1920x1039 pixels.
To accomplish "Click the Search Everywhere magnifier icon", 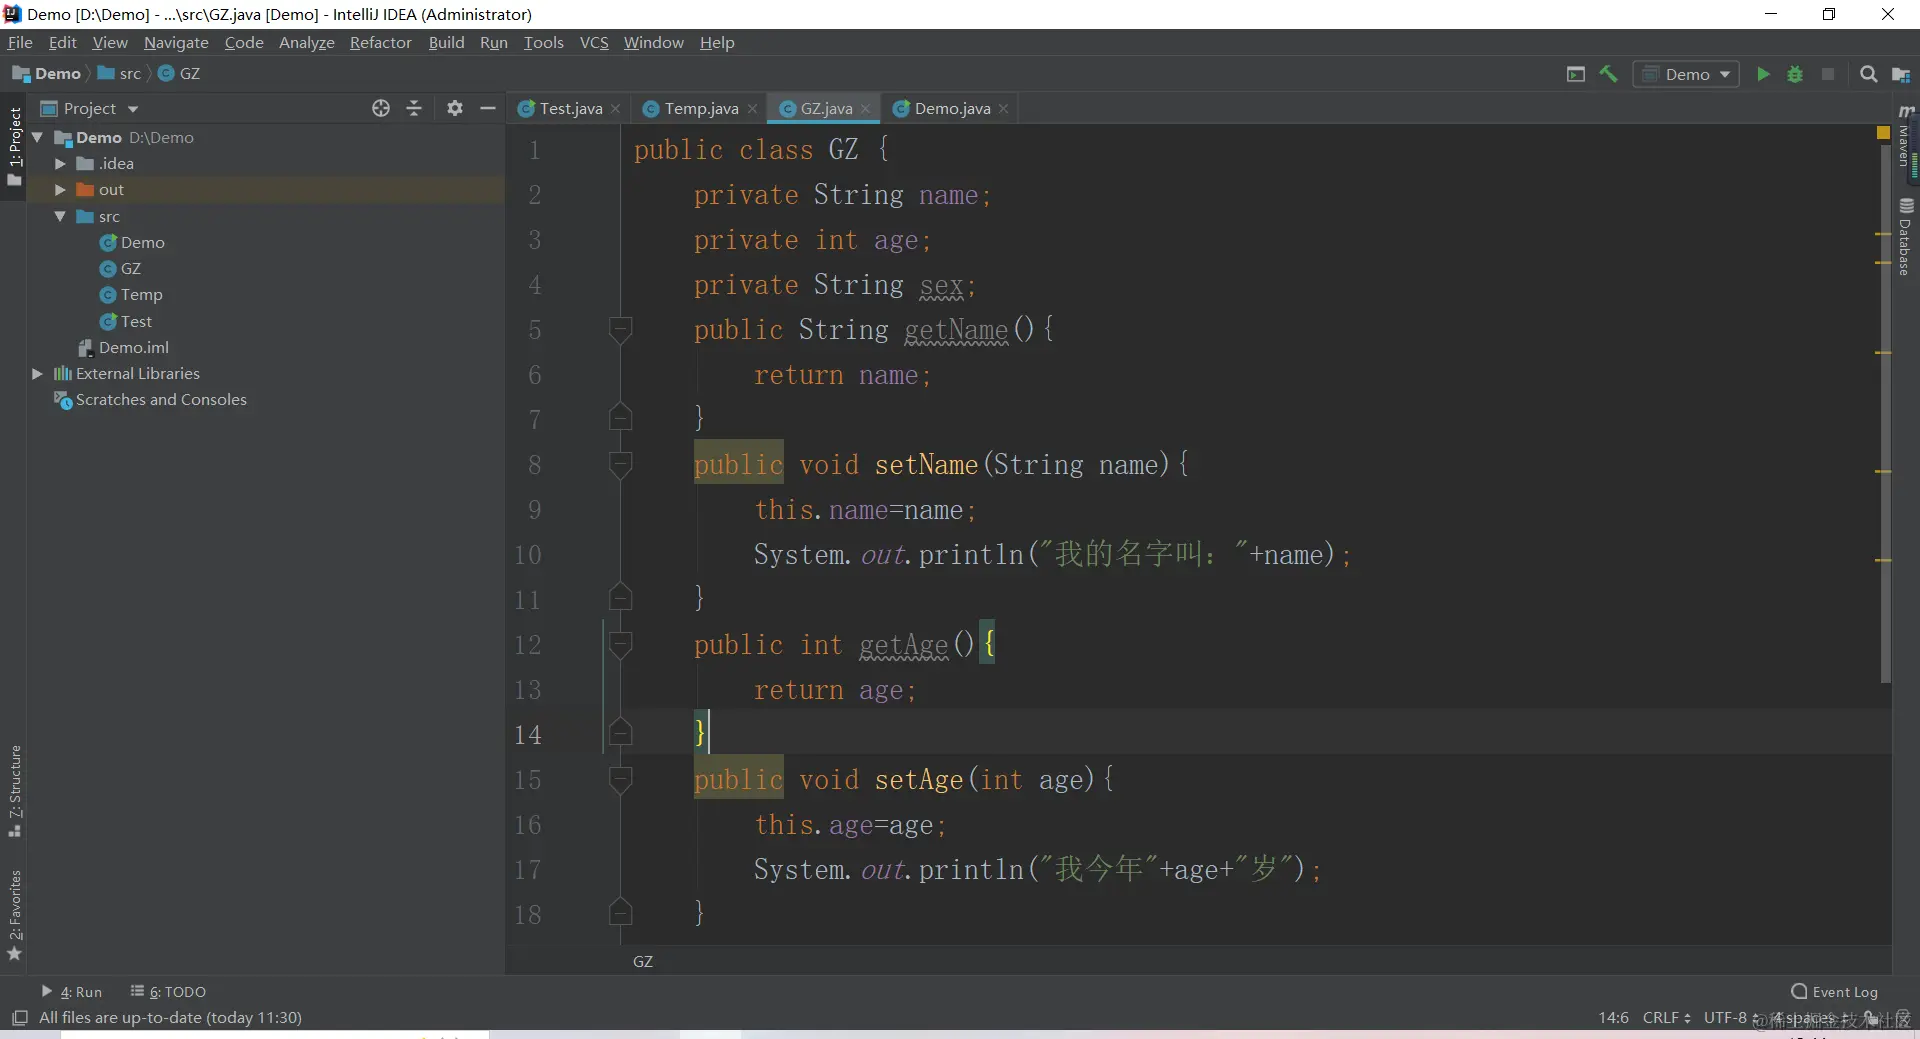I will pyautogui.click(x=1868, y=74).
